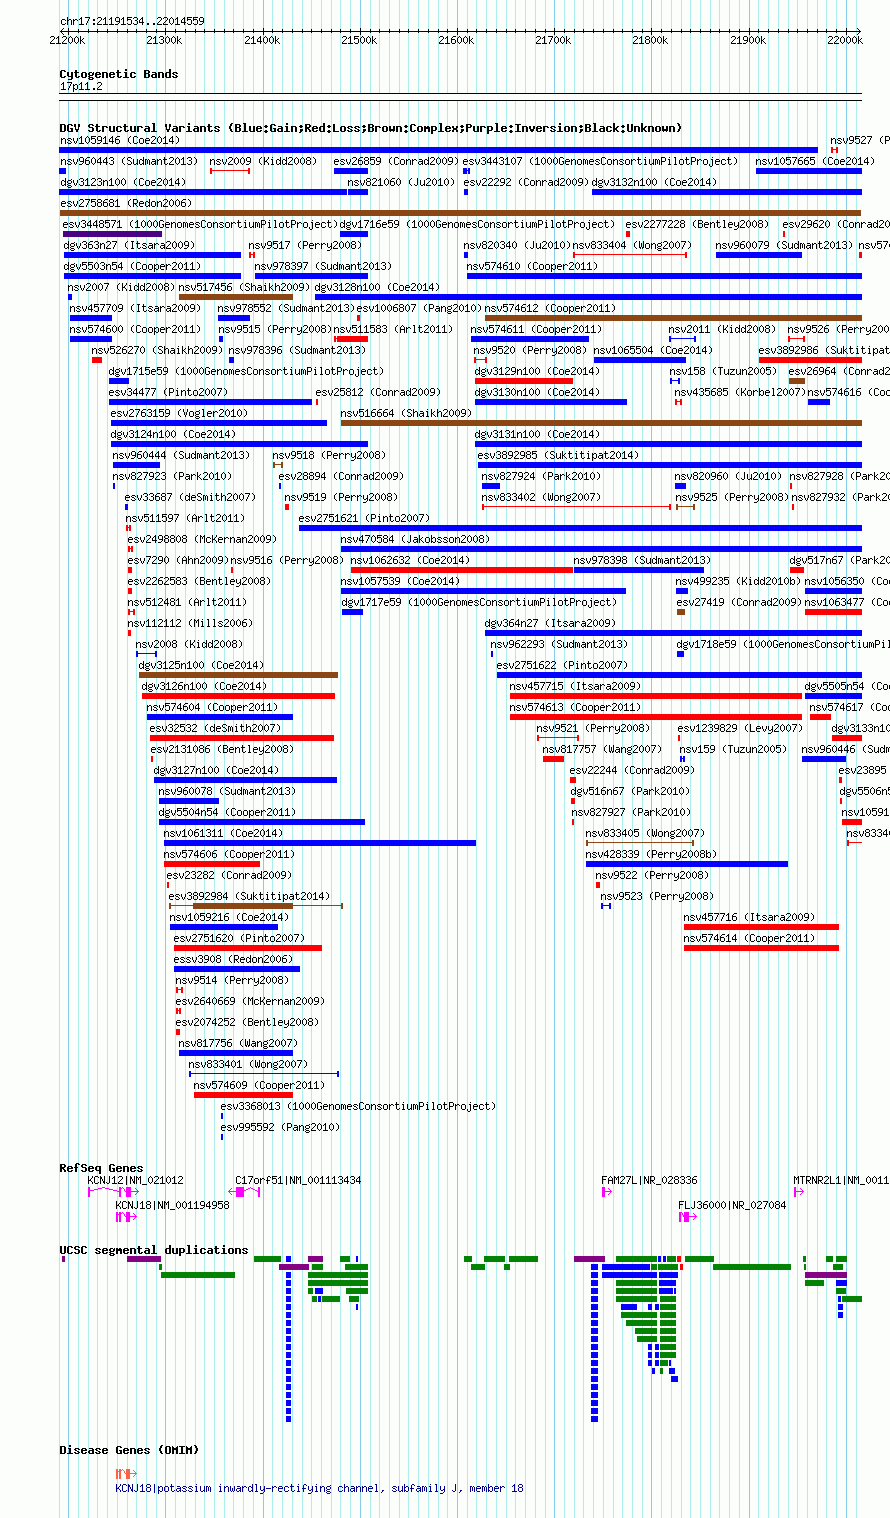Select the nsv457716 (Itsara2009) variant label
The height and width of the screenshot is (1518, 890).
point(749,917)
